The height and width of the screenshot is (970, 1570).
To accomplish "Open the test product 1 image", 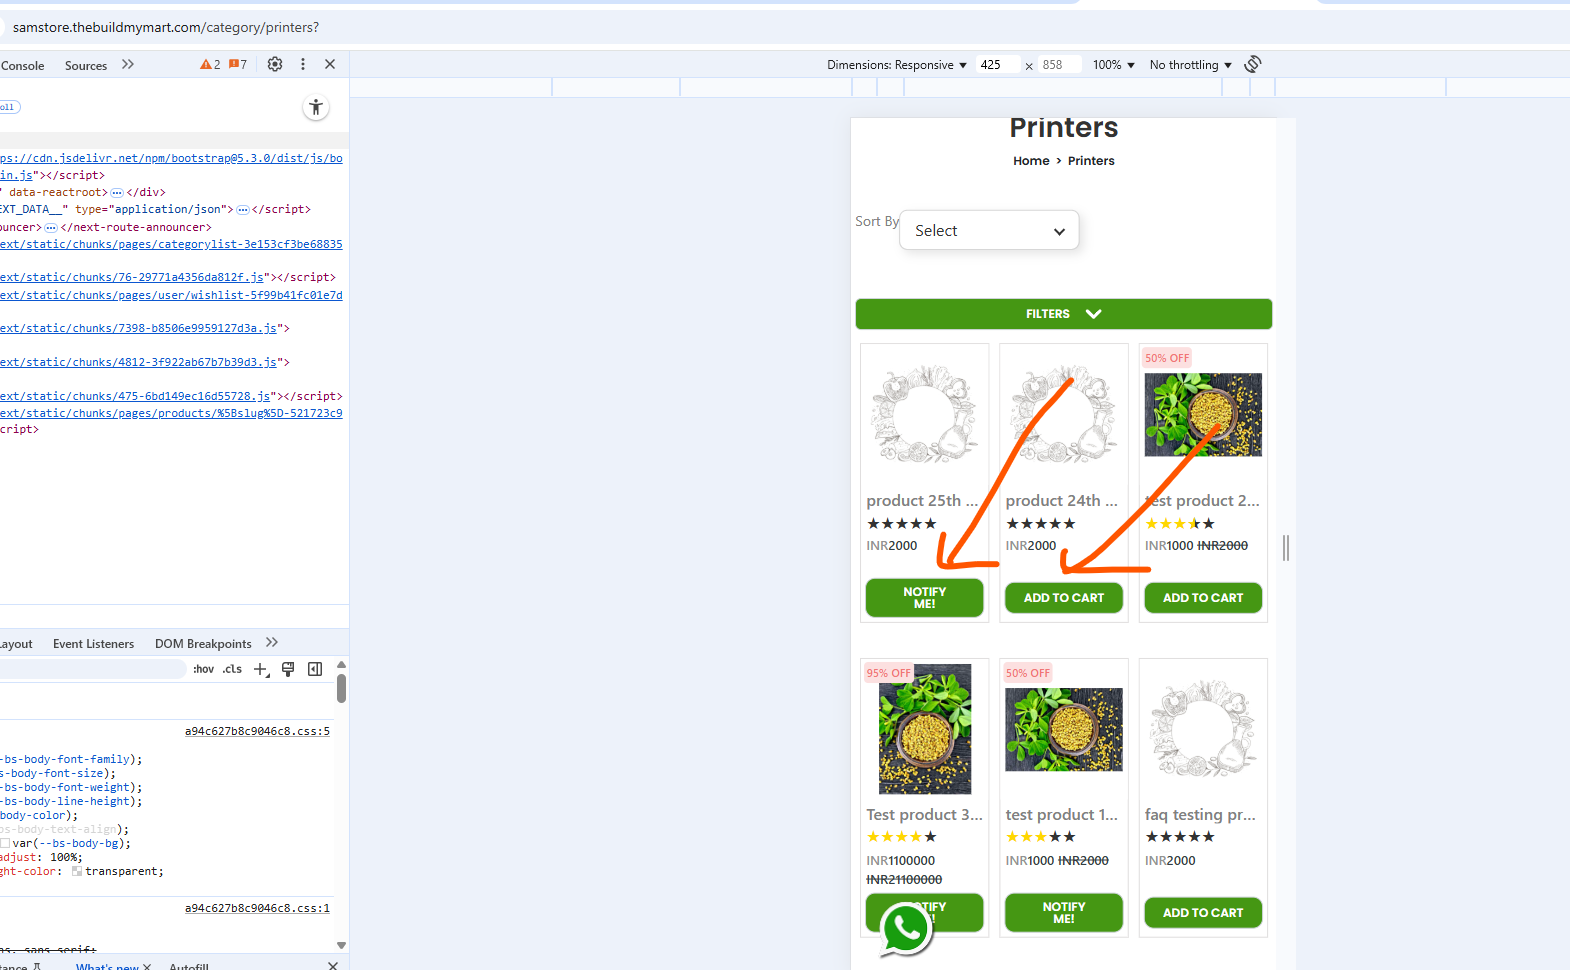I will (1064, 730).
